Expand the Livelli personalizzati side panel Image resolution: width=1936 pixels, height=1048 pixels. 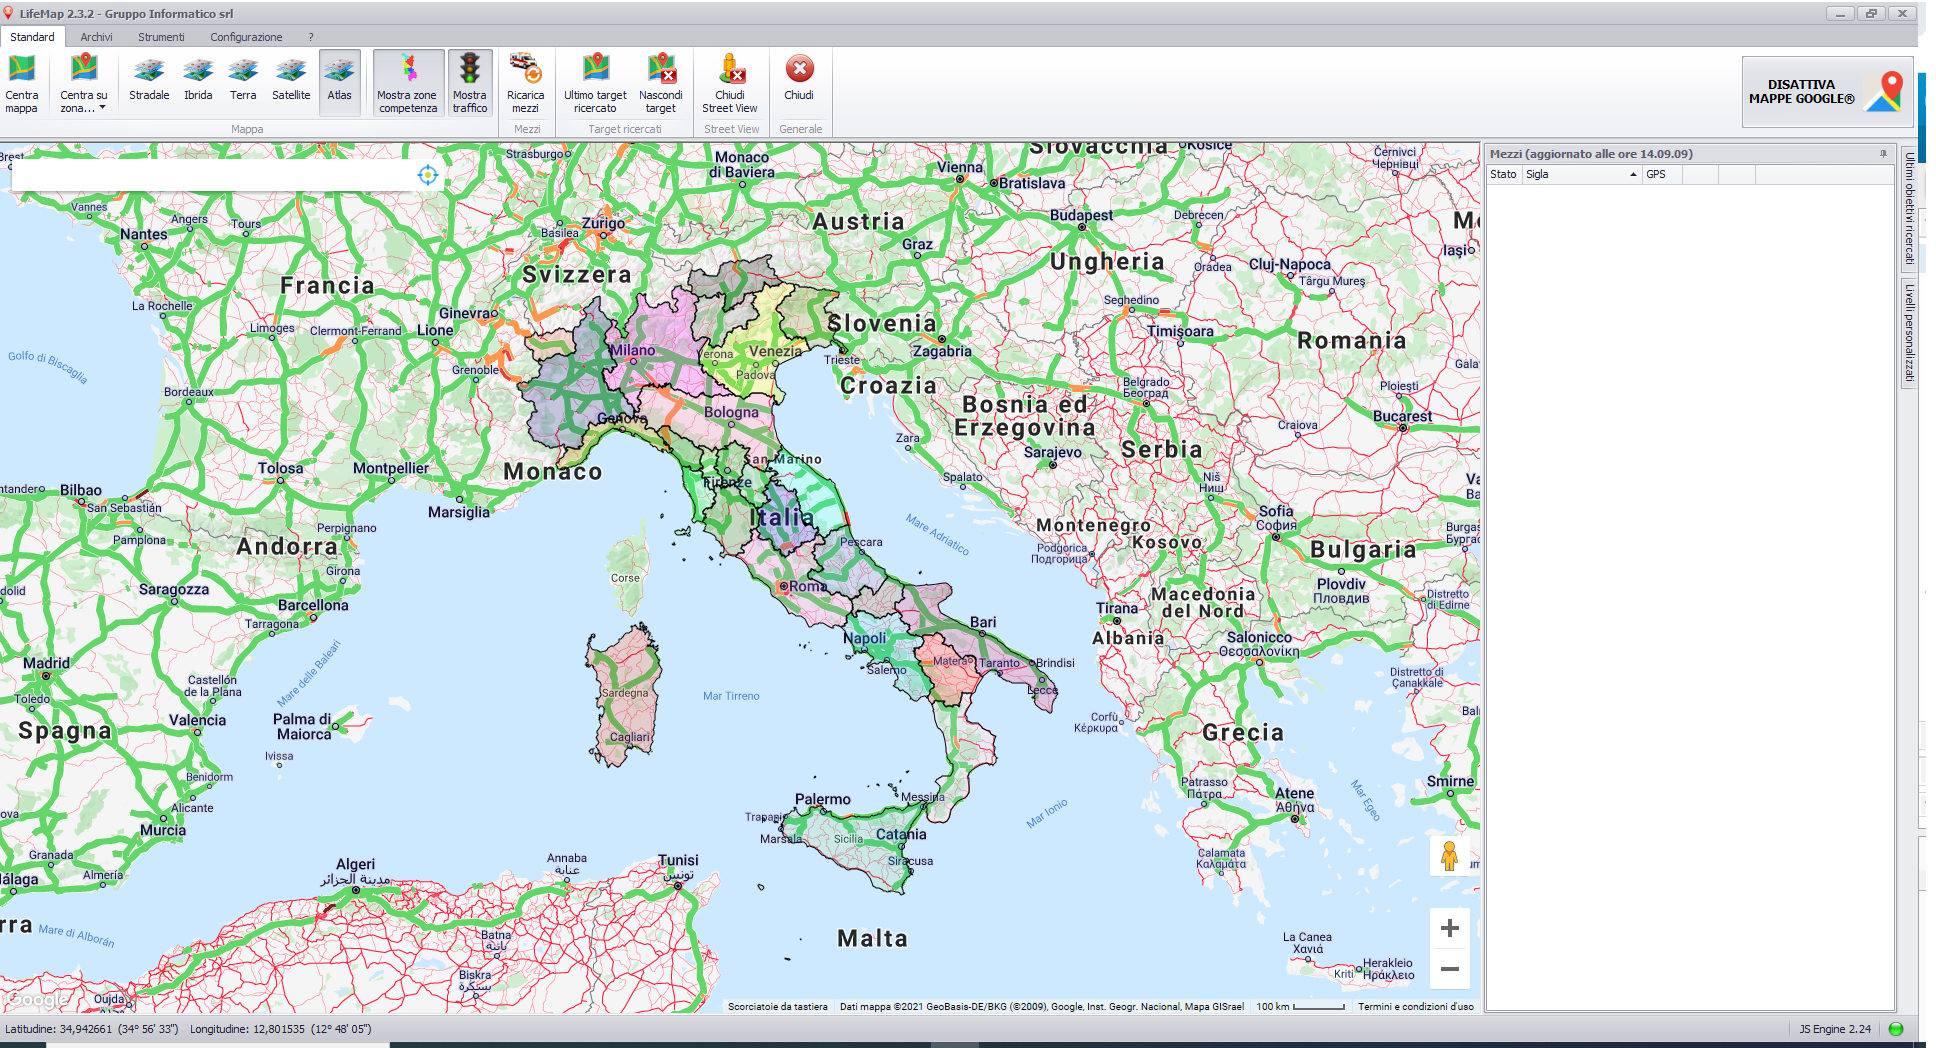tap(1909, 333)
